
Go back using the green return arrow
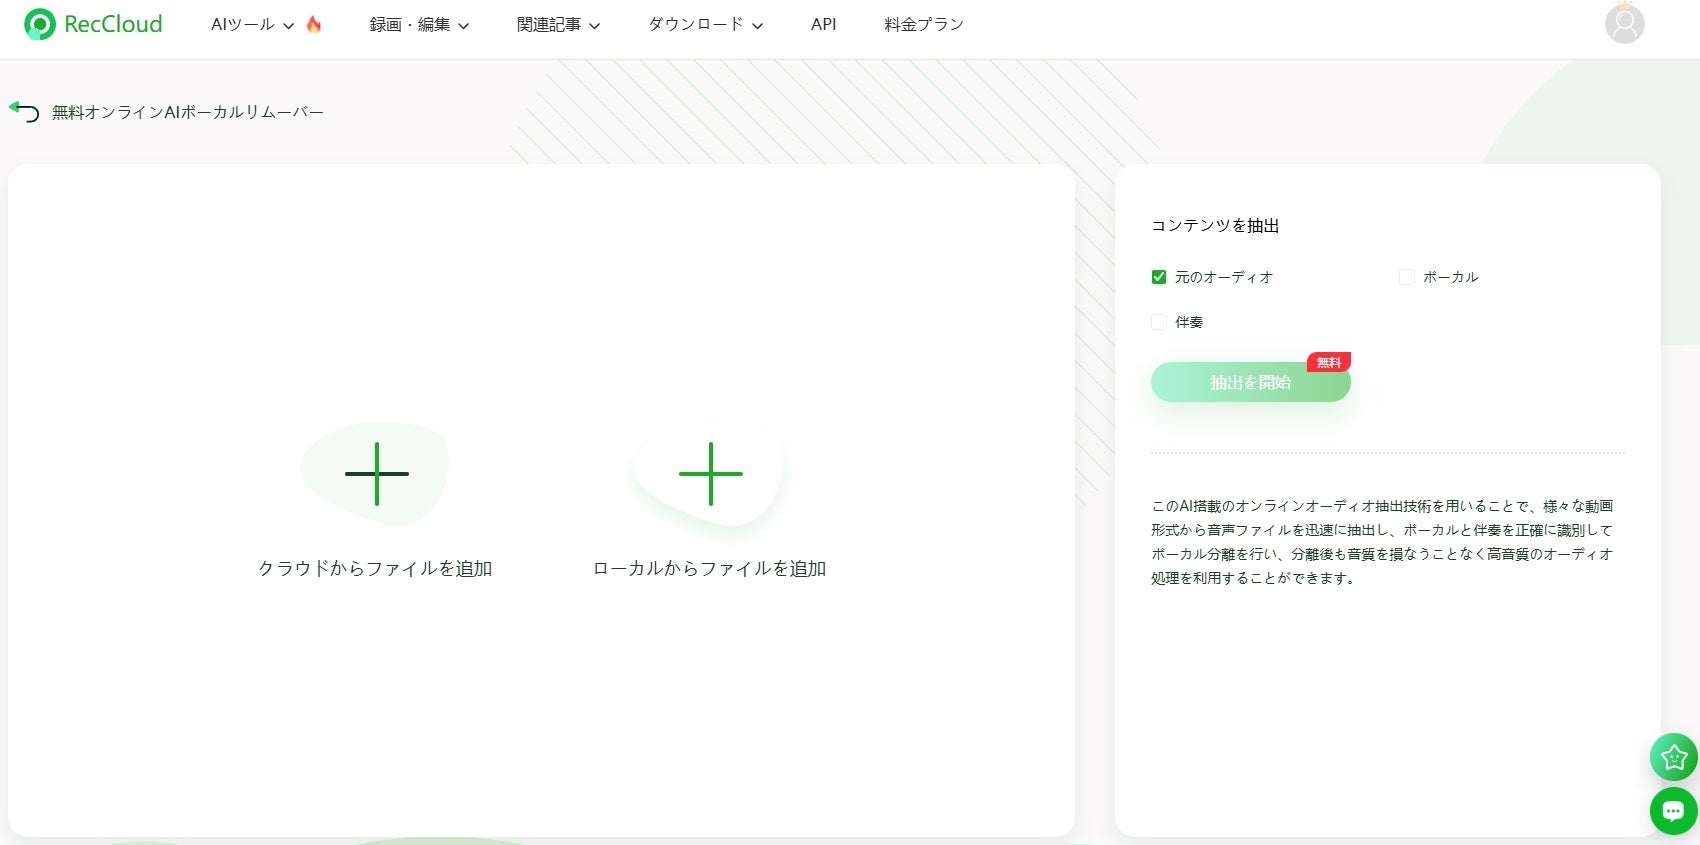(24, 111)
